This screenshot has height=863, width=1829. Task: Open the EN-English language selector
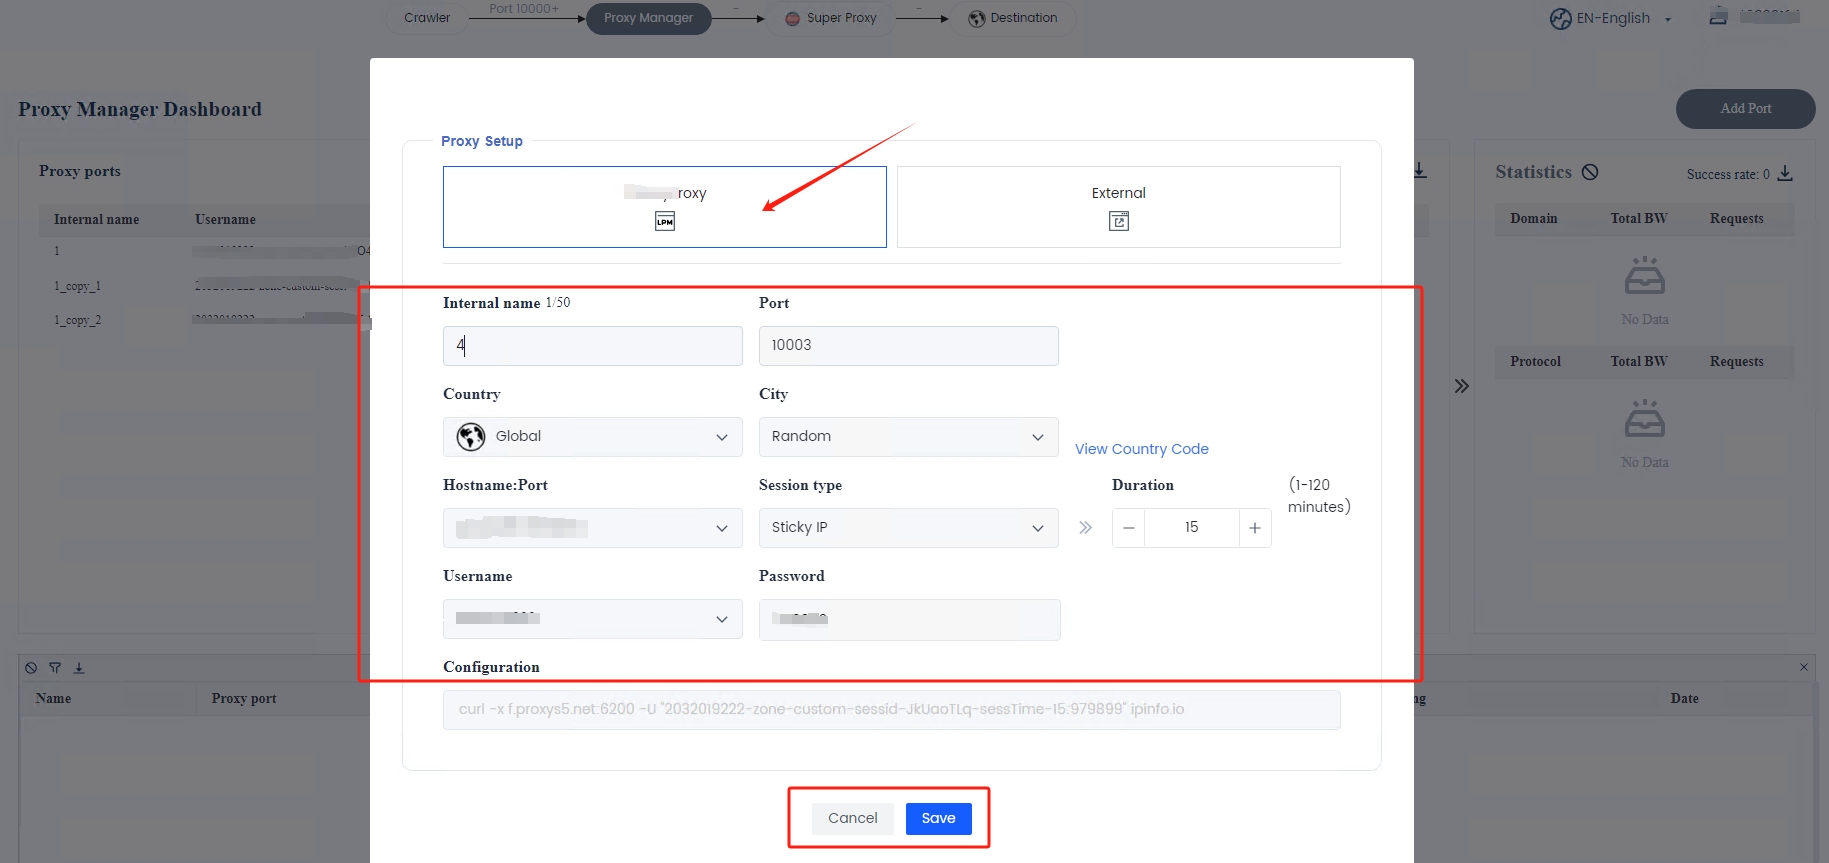coord(1611,18)
